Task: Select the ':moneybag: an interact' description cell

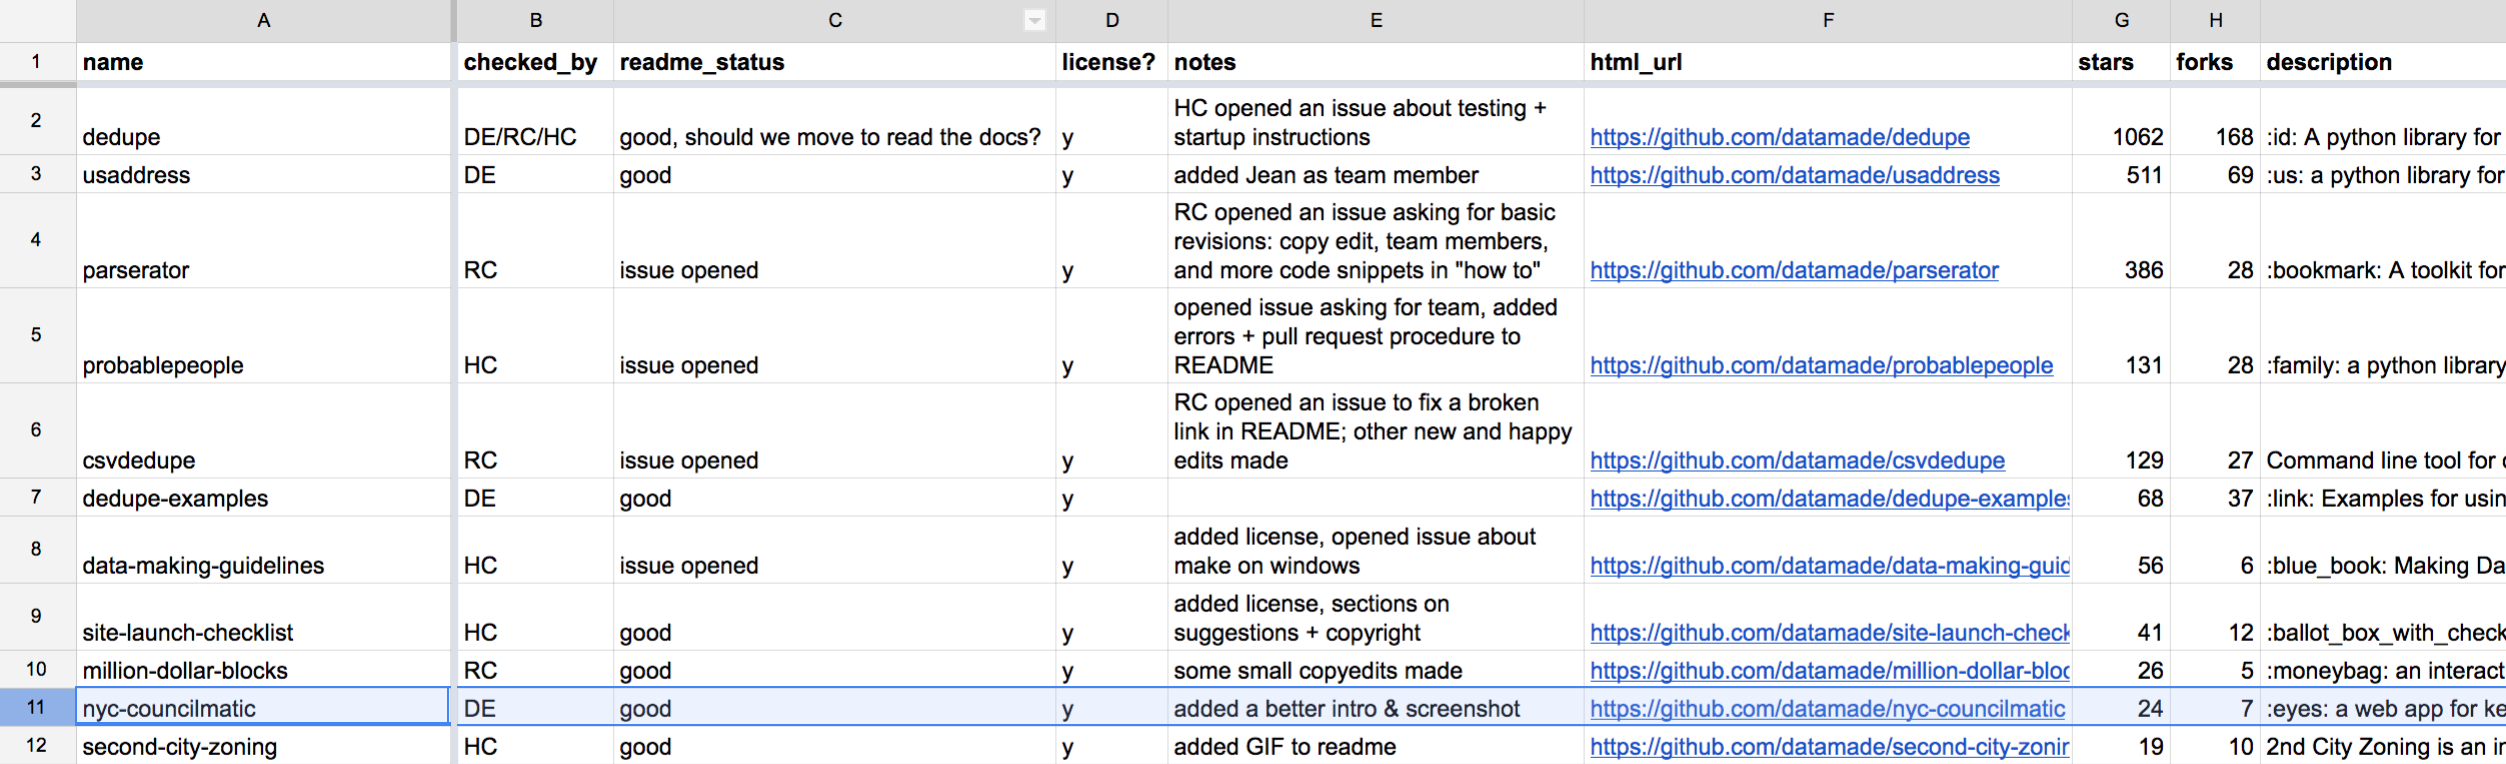Action: click(2383, 669)
